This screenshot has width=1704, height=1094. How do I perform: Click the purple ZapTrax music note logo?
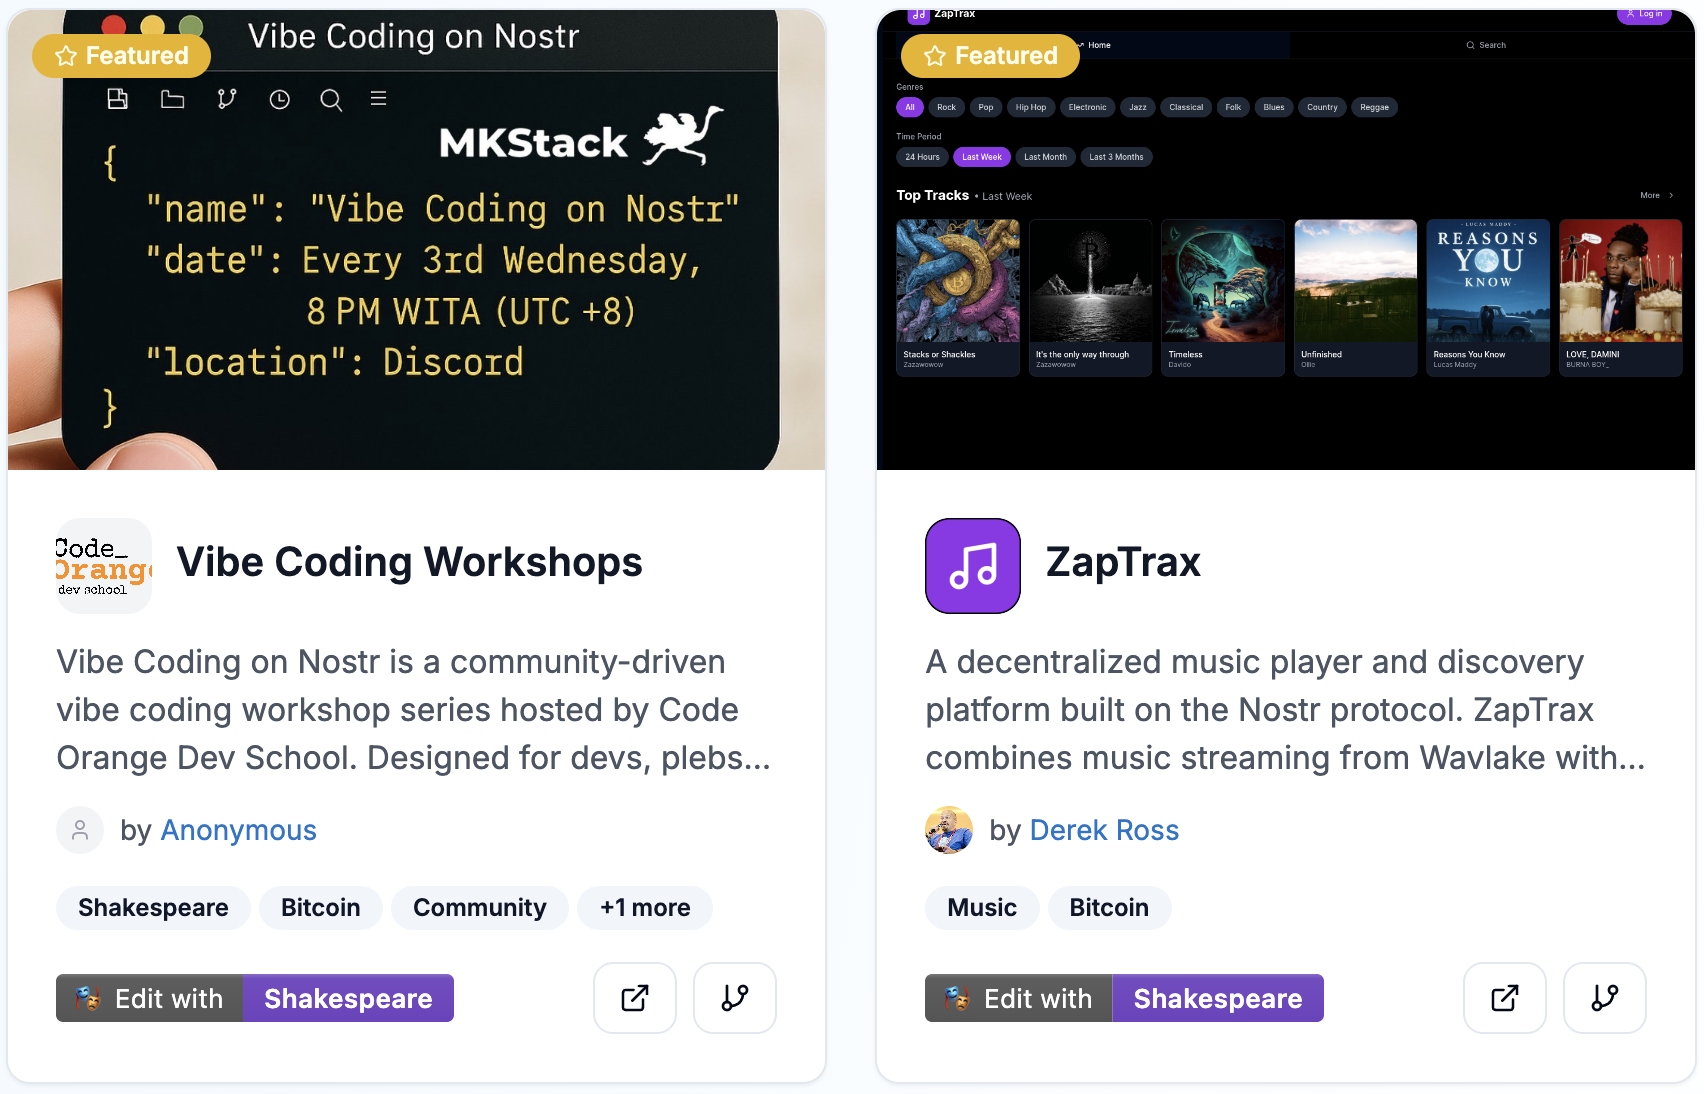coord(973,566)
